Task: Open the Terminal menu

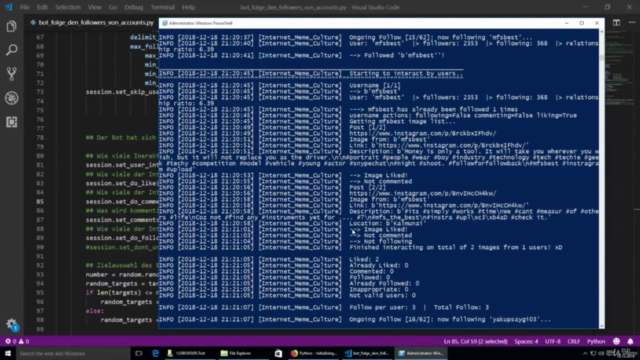Action: coord(162,7)
